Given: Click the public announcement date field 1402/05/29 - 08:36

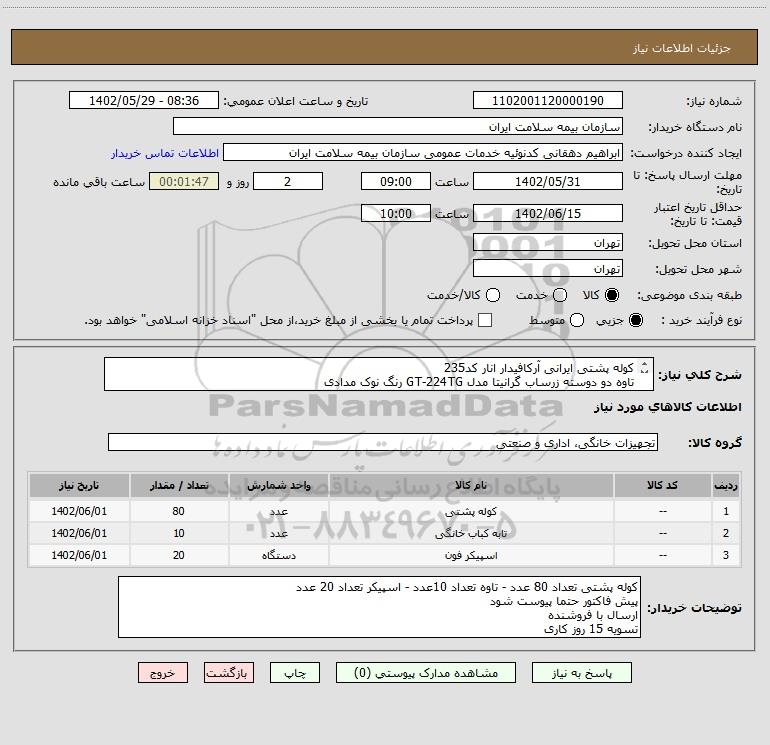Looking at the screenshot, I should click(144, 100).
